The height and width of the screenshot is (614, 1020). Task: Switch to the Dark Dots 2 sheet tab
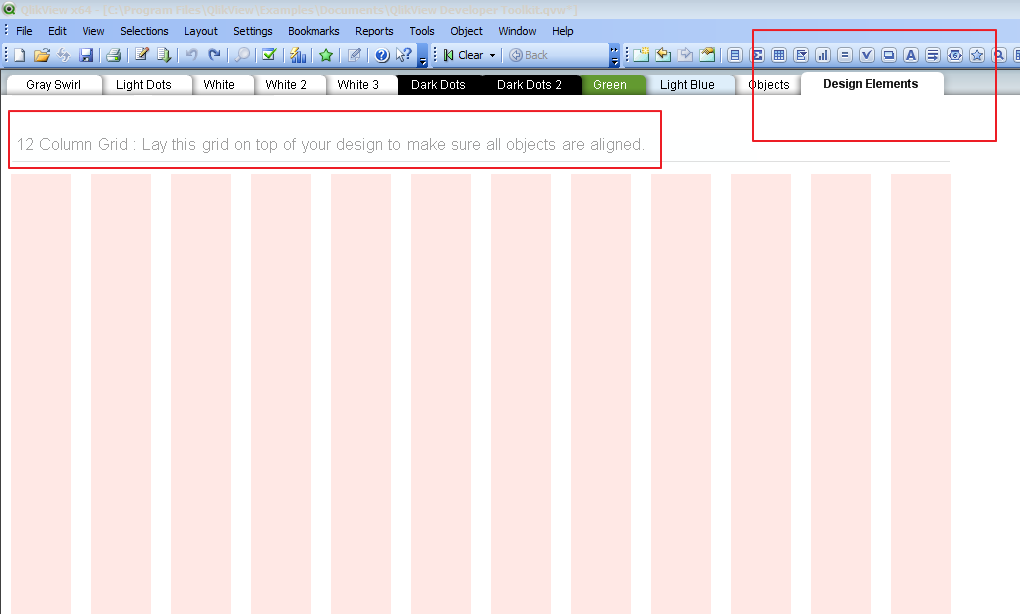pos(530,85)
